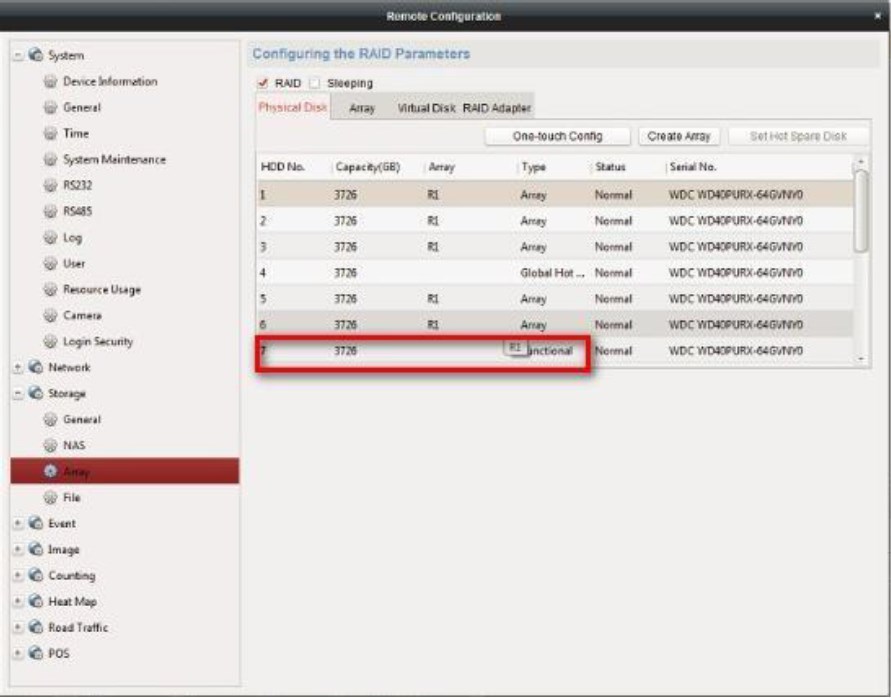Select Login Security in the System tree
This screenshot has width=891, height=698.
point(98,342)
